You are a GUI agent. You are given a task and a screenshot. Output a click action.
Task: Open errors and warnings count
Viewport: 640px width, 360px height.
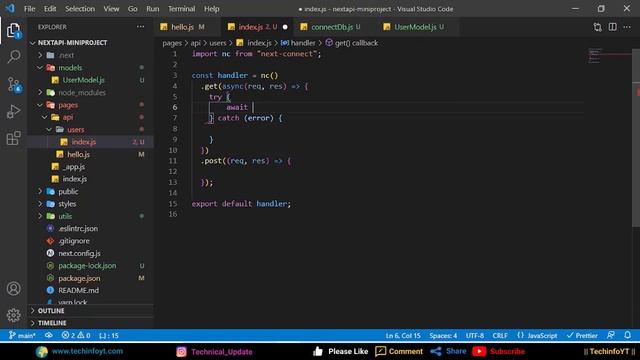pos(76,336)
